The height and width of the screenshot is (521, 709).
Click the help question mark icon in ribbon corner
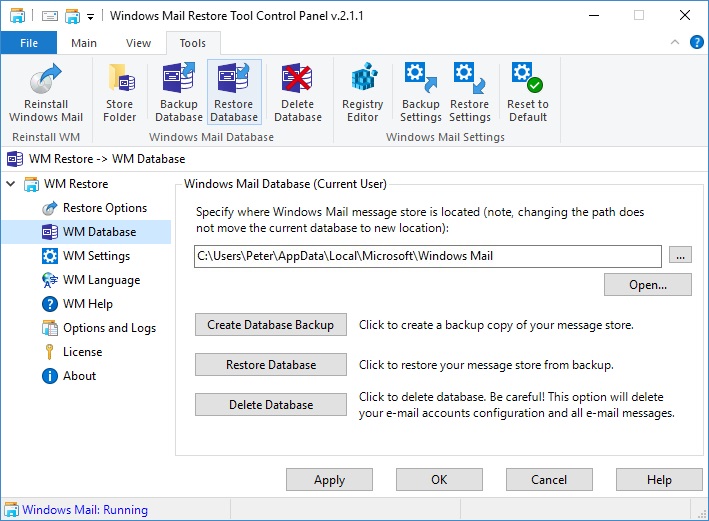pos(696,43)
